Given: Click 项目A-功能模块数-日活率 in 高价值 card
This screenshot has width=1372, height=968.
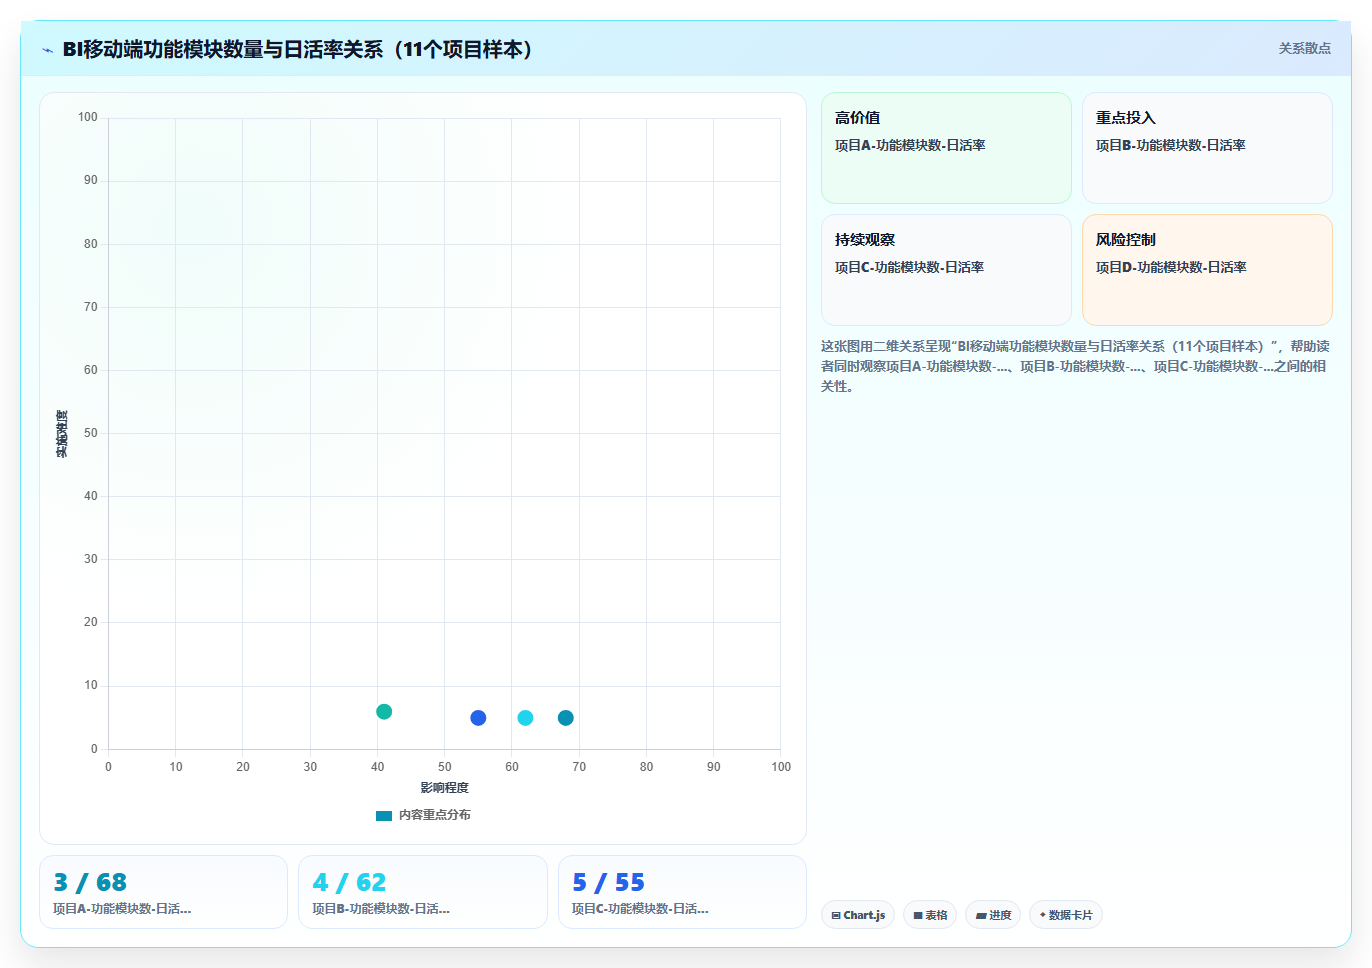Looking at the screenshot, I should pyautogui.click(x=910, y=145).
